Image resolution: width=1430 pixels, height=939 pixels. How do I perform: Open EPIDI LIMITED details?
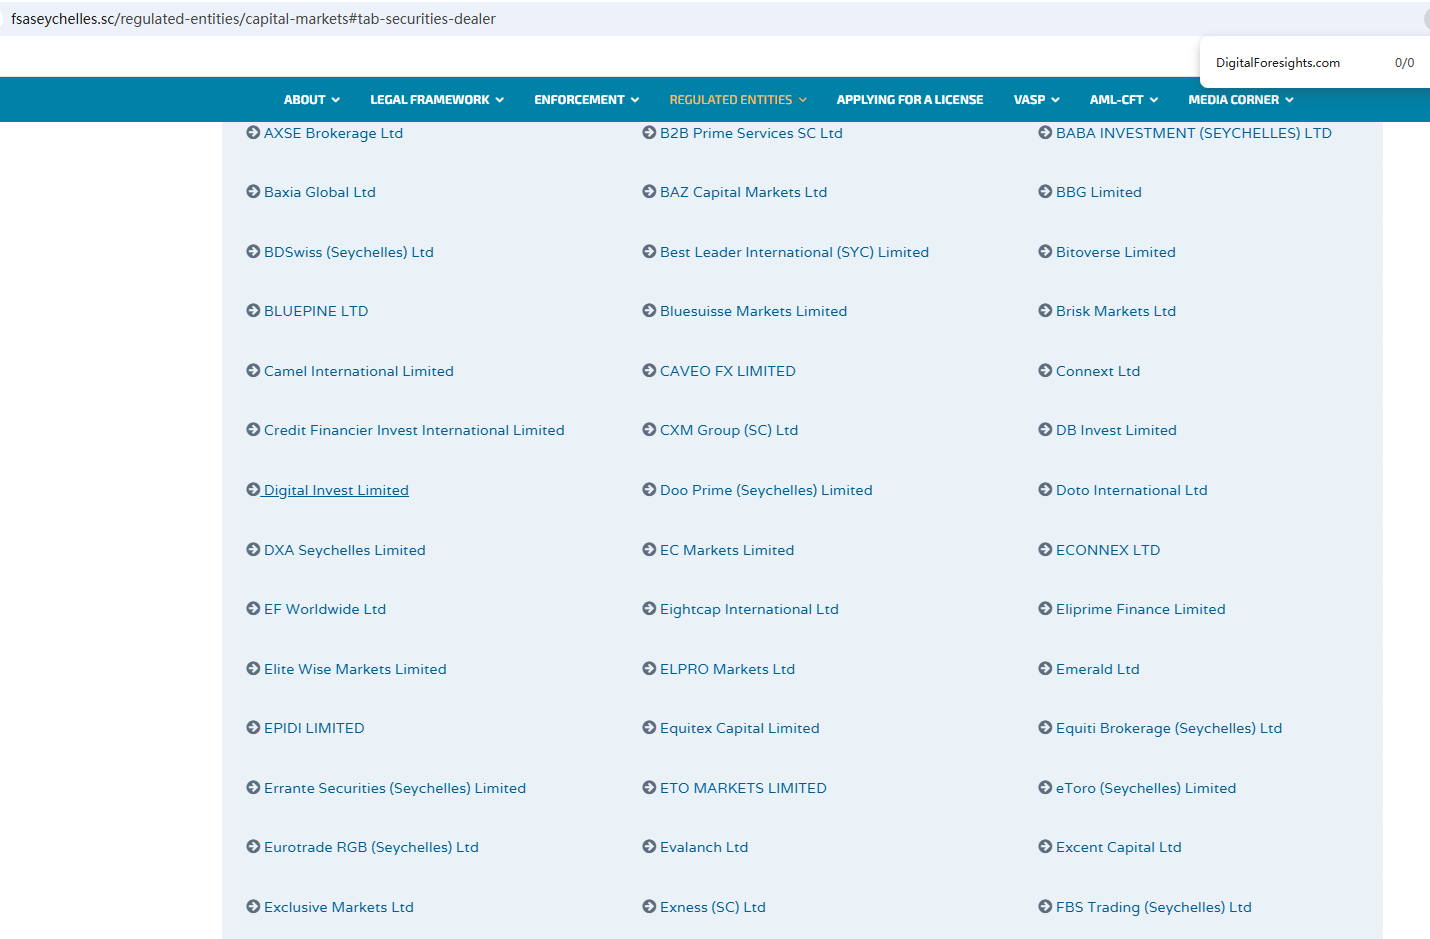coord(314,728)
